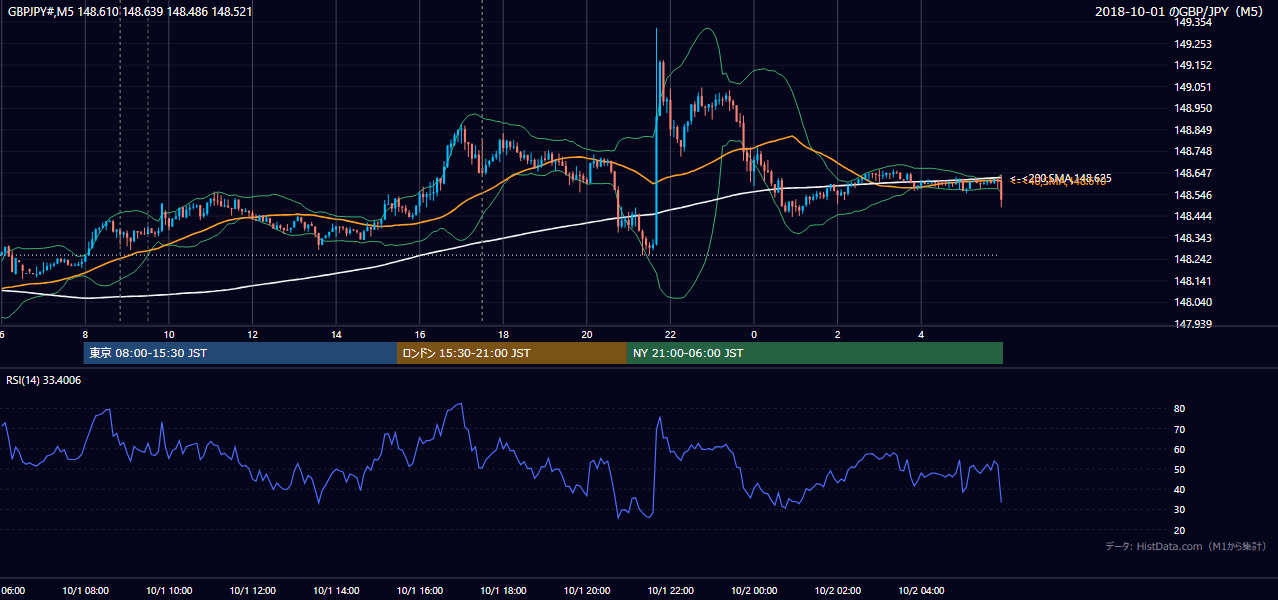Screen dimensions: 1278x600
Task: Click price axis label 149.152
Action: pos(1193,66)
